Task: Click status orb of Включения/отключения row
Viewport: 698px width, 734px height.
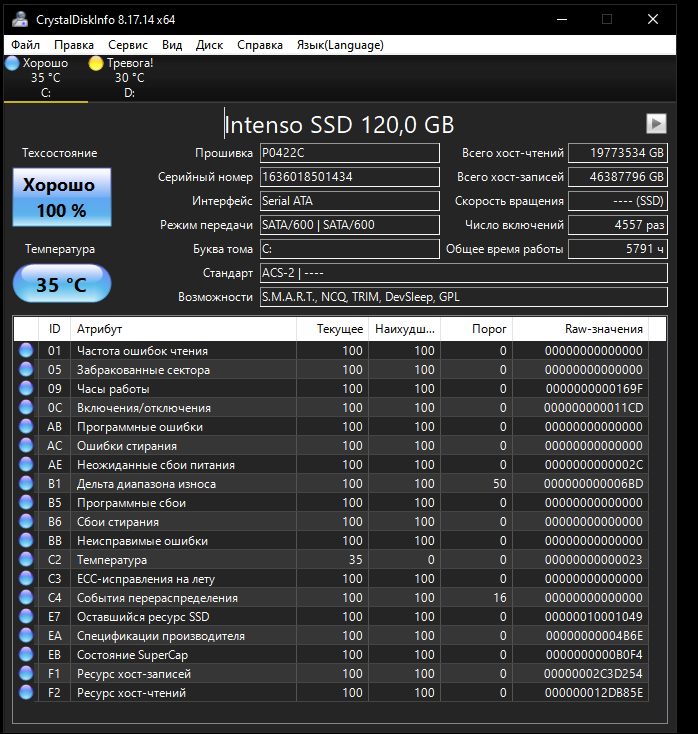Action: pos(26,408)
